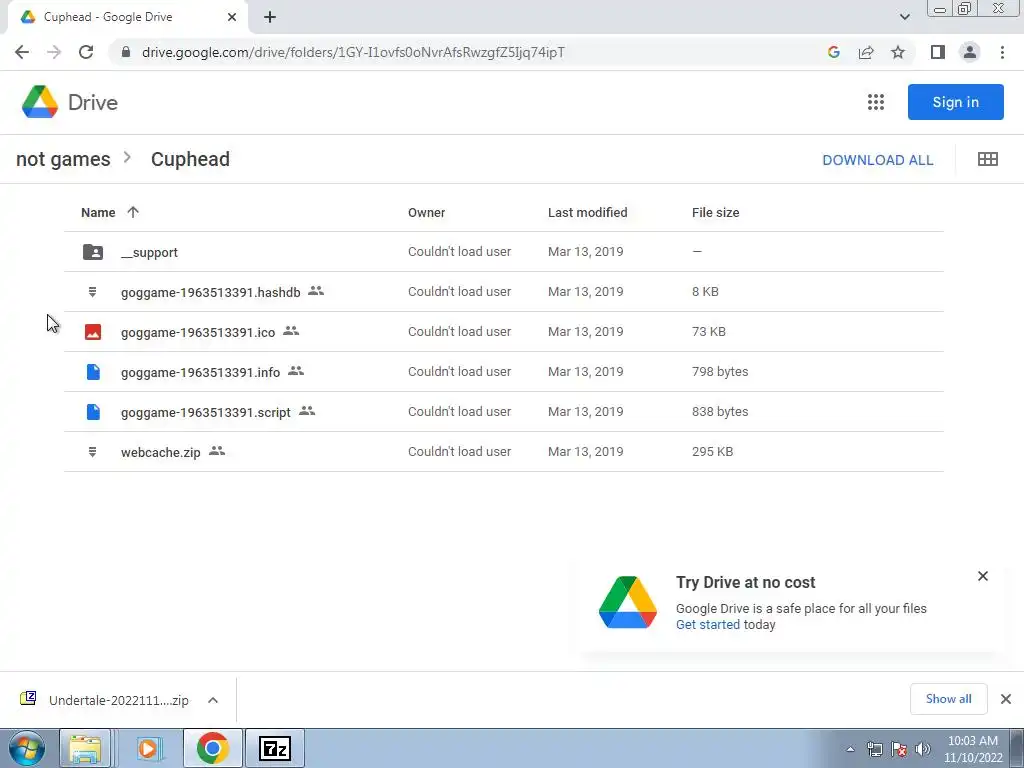Switch to grid view layout

987,159
